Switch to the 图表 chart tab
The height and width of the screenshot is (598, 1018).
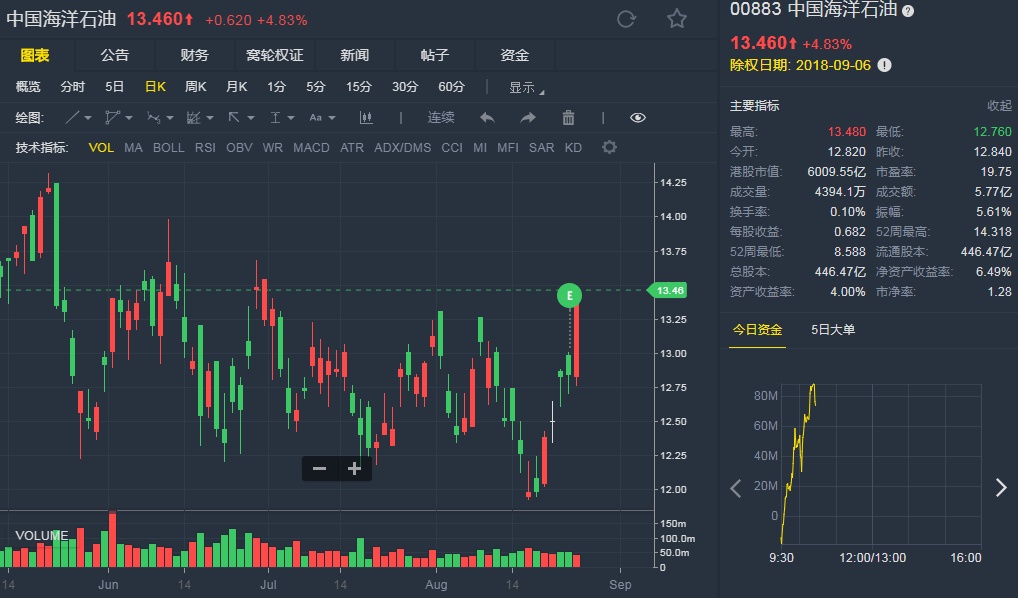pos(35,55)
